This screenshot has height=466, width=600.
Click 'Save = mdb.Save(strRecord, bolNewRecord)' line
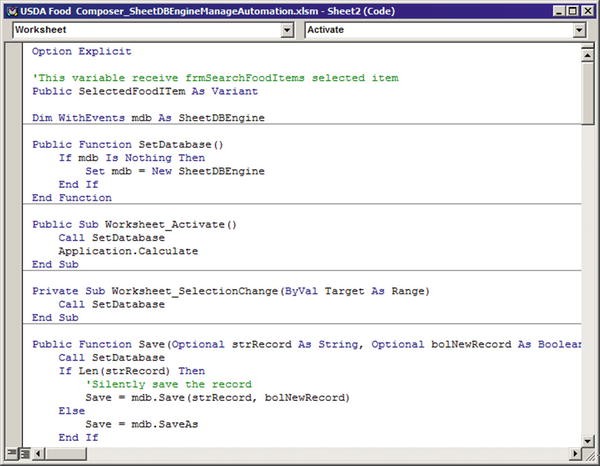(217, 398)
